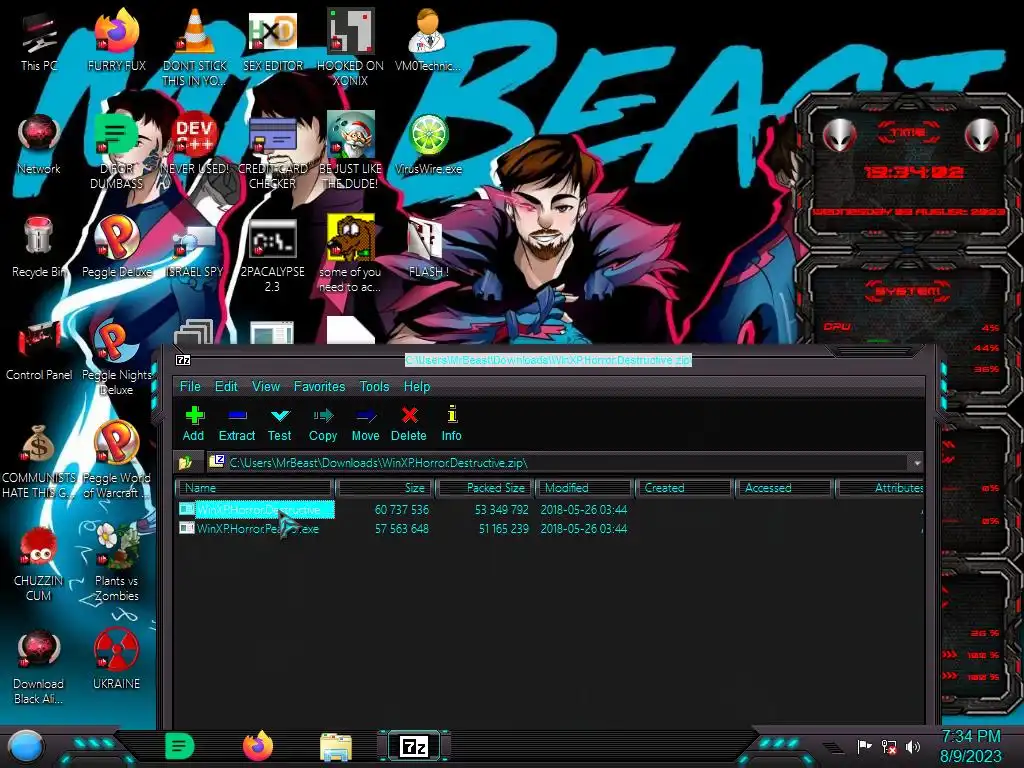The image size is (1024, 768).
Task: Click the Copy toolbar button
Action: tap(323, 423)
